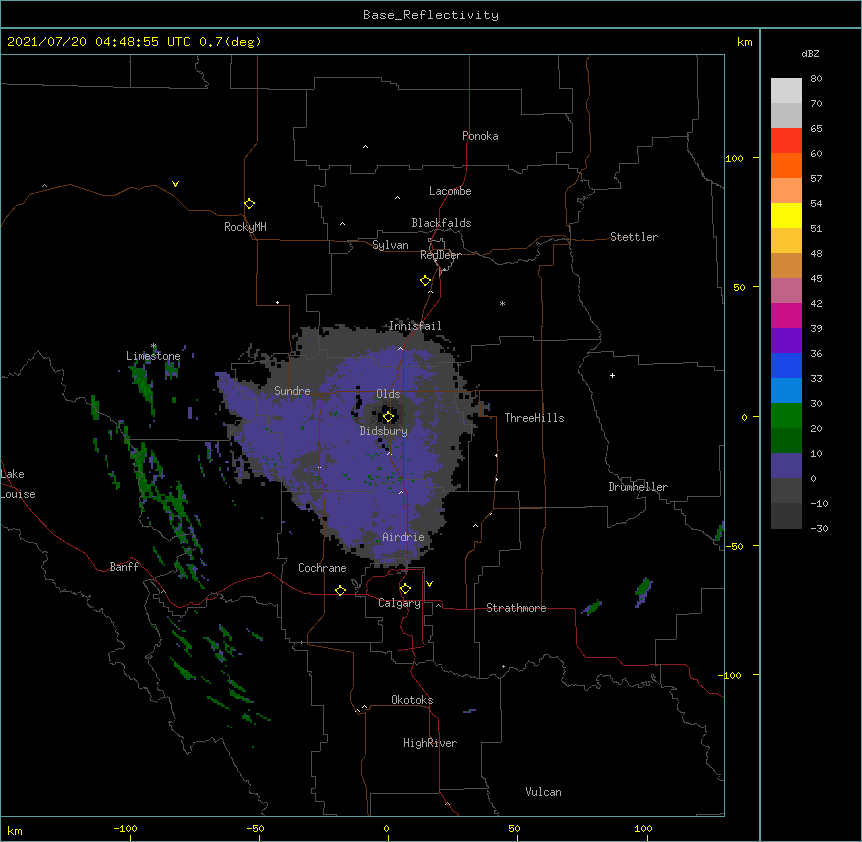Image resolution: width=862 pixels, height=842 pixels.
Task: Choose the green legend swatch between 30 and 20
Action: [x=786, y=416]
